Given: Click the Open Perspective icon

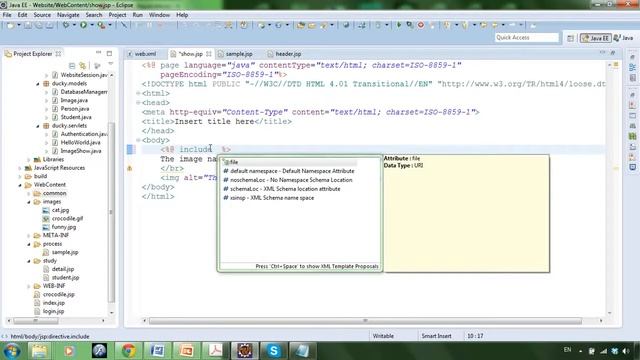Looking at the screenshot, I should (x=570, y=38).
